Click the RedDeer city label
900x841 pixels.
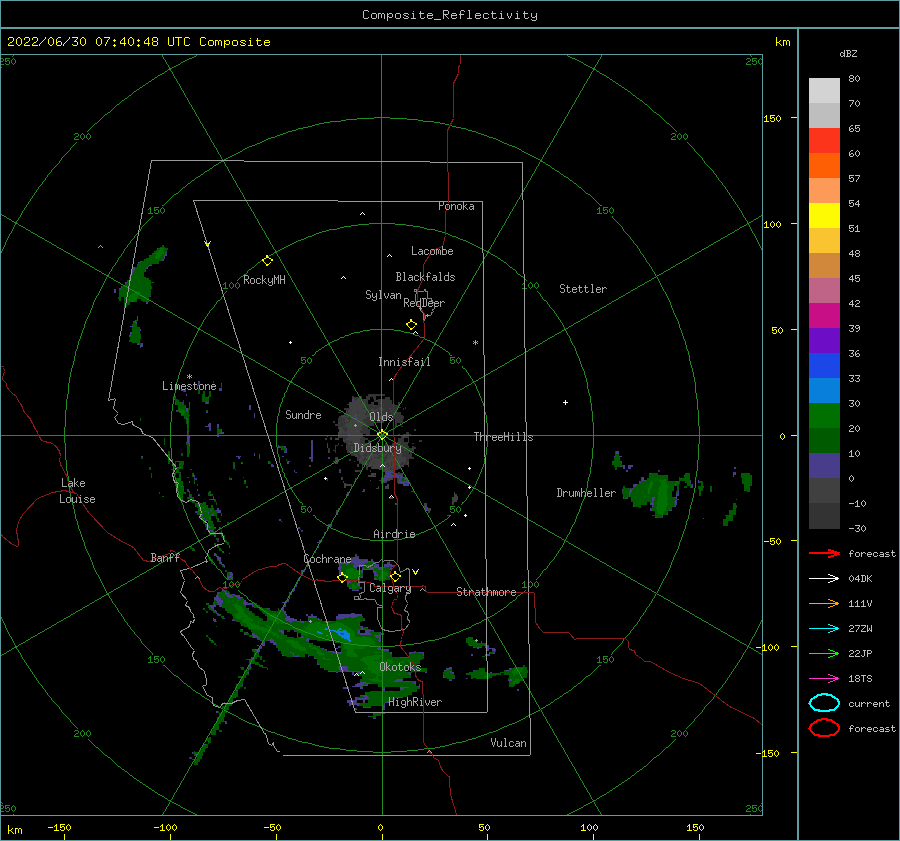click(x=424, y=303)
